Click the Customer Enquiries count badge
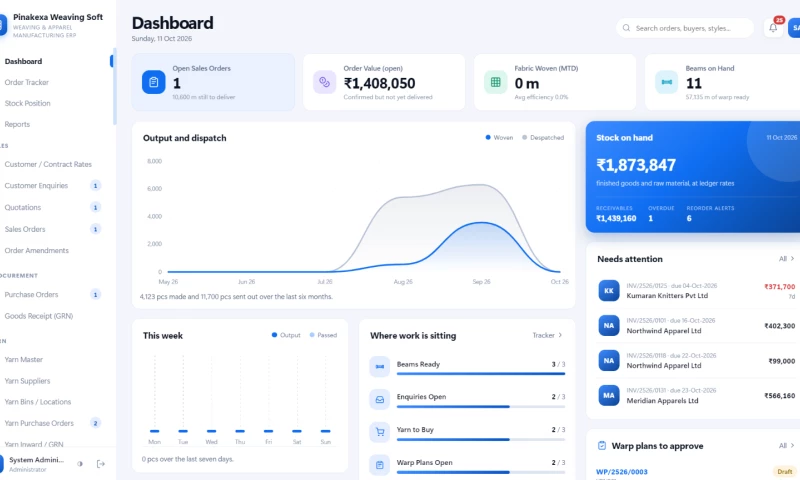This screenshot has width=800, height=480. tap(95, 186)
